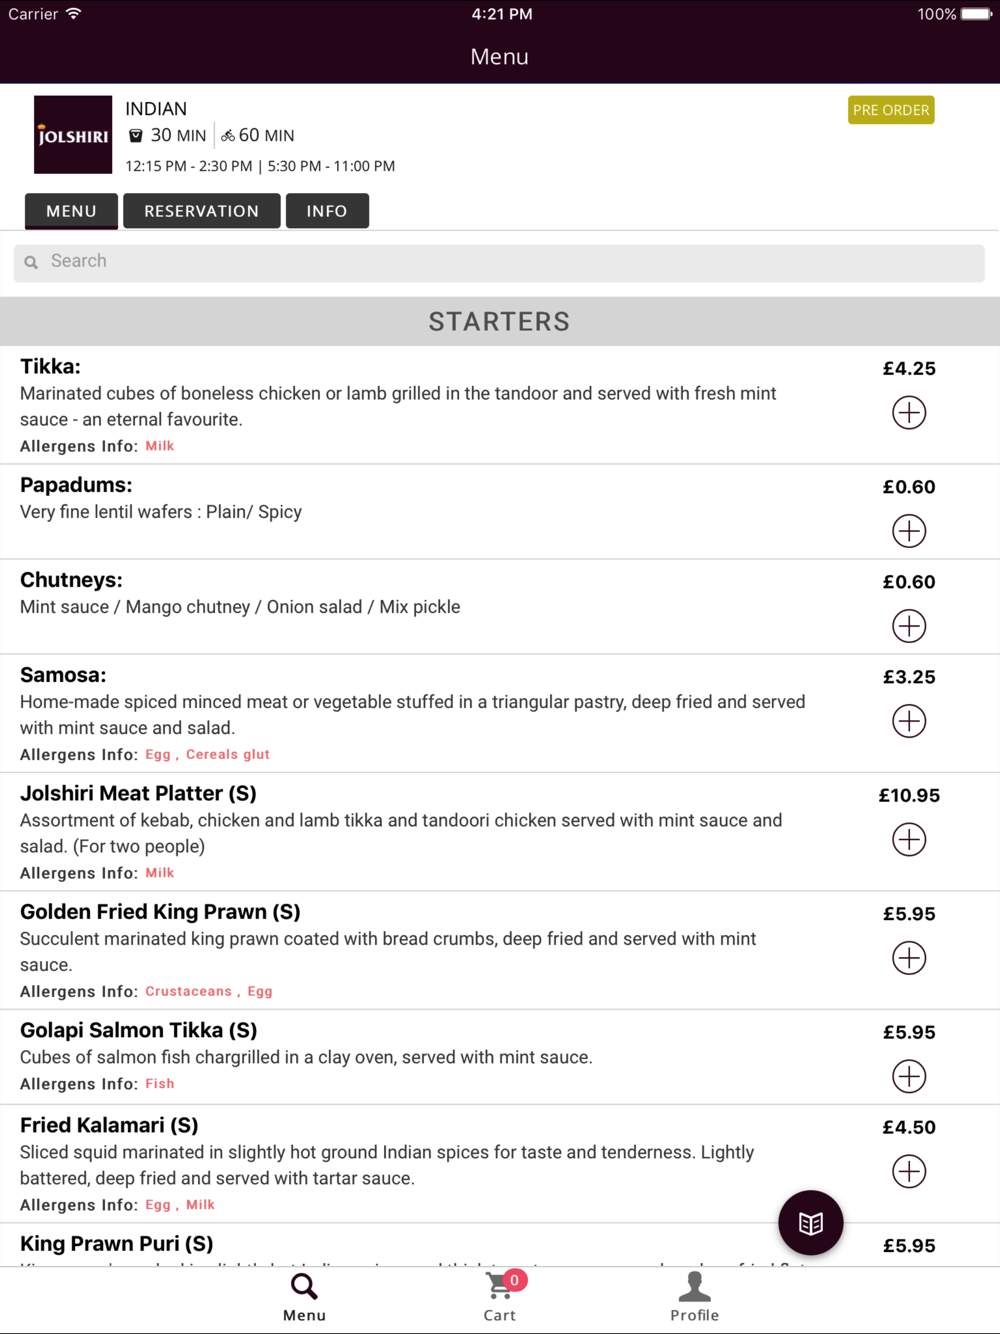Tap the Jolshiri restaurant logo
The height and width of the screenshot is (1334, 1000).
pyautogui.click(x=73, y=135)
